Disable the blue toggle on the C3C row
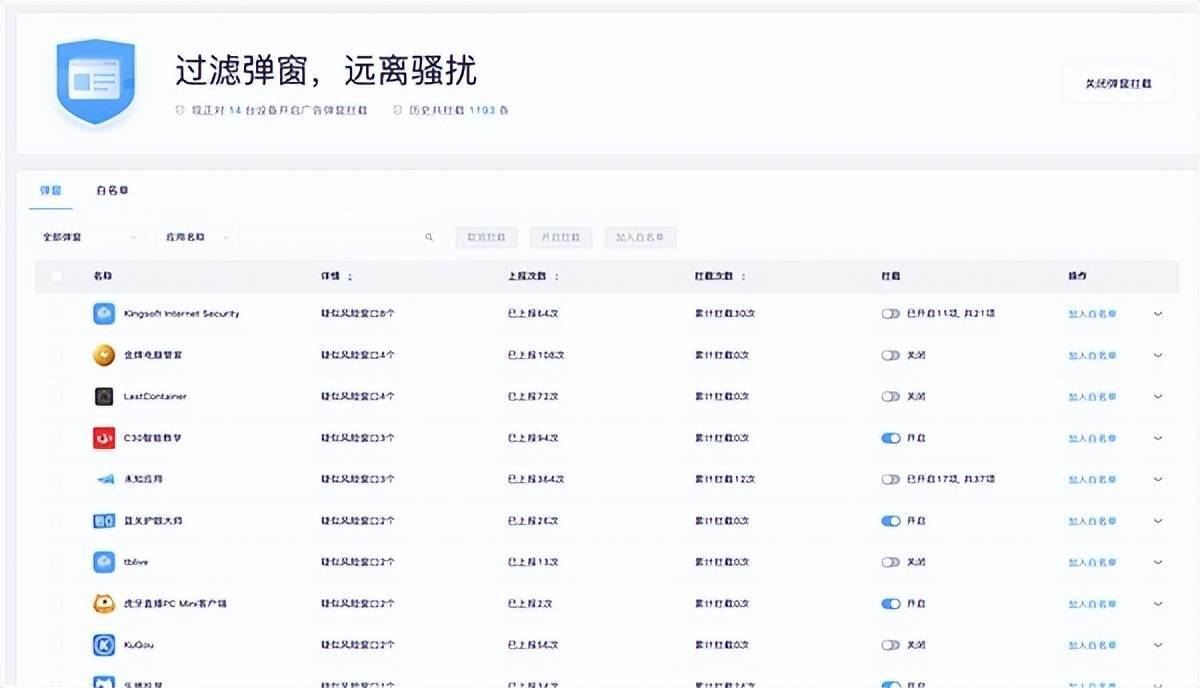Viewport: 1200px width, 688px height. coord(890,437)
